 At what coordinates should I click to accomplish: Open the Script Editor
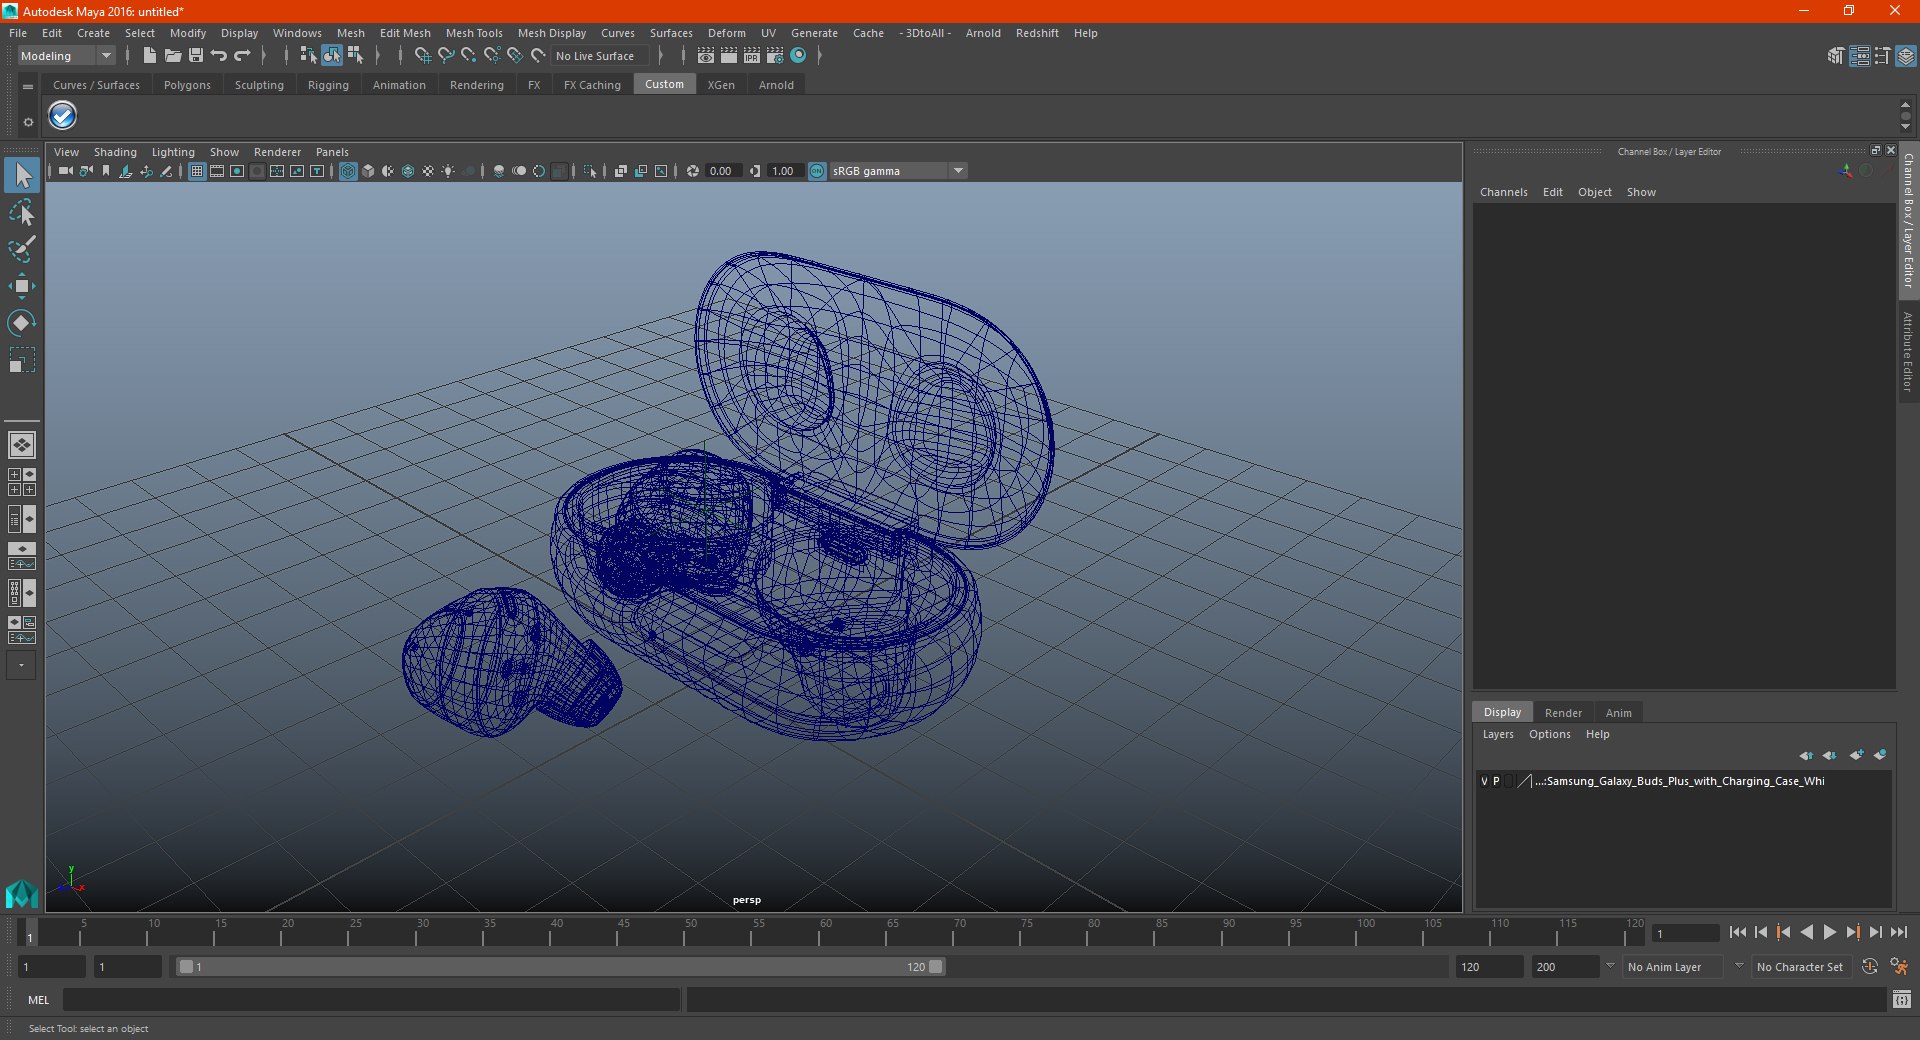coord(1902,999)
